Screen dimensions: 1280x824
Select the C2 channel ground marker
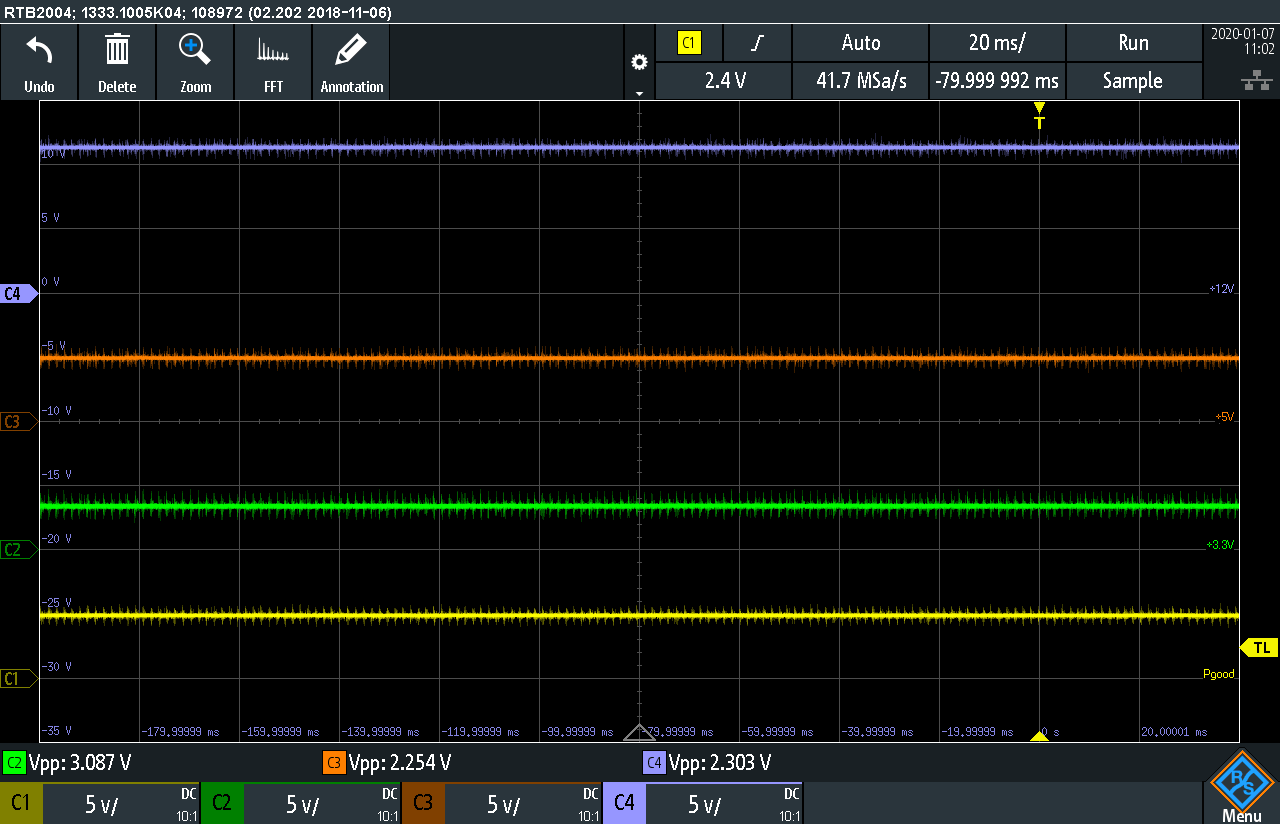tap(18, 550)
